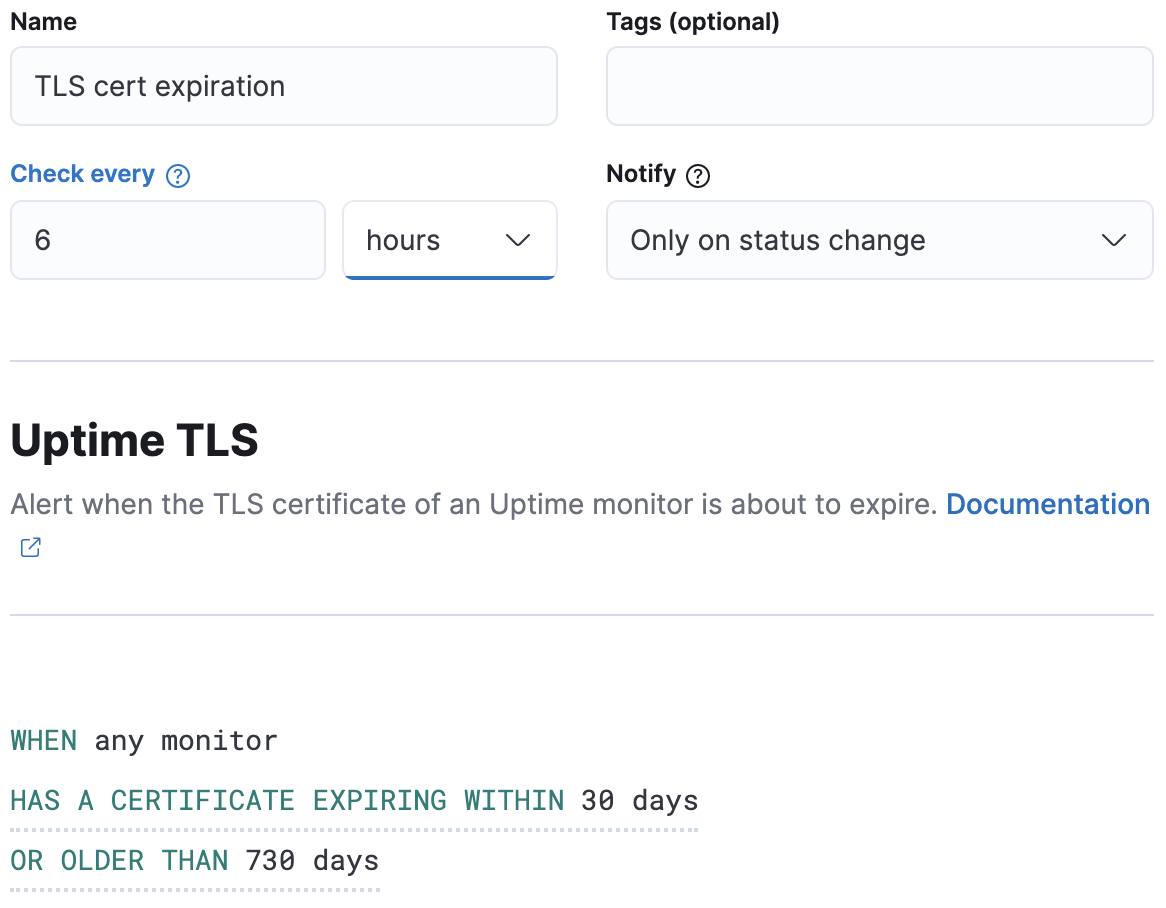Image resolution: width=1166 pixels, height=908 pixels.
Task: Click the chevron arrow in Notify selector
Action: click(1113, 241)
